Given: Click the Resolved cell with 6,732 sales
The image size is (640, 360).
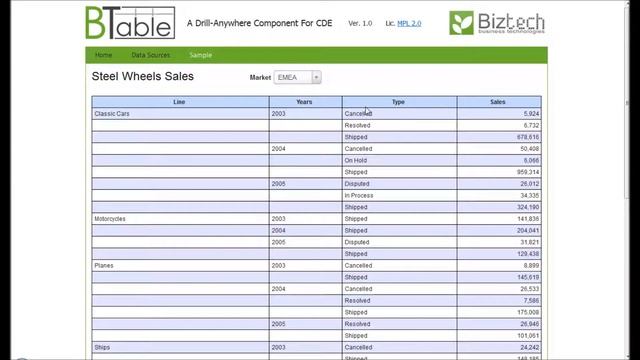Looking at the screenshot, I should click(x=400, y=126).
